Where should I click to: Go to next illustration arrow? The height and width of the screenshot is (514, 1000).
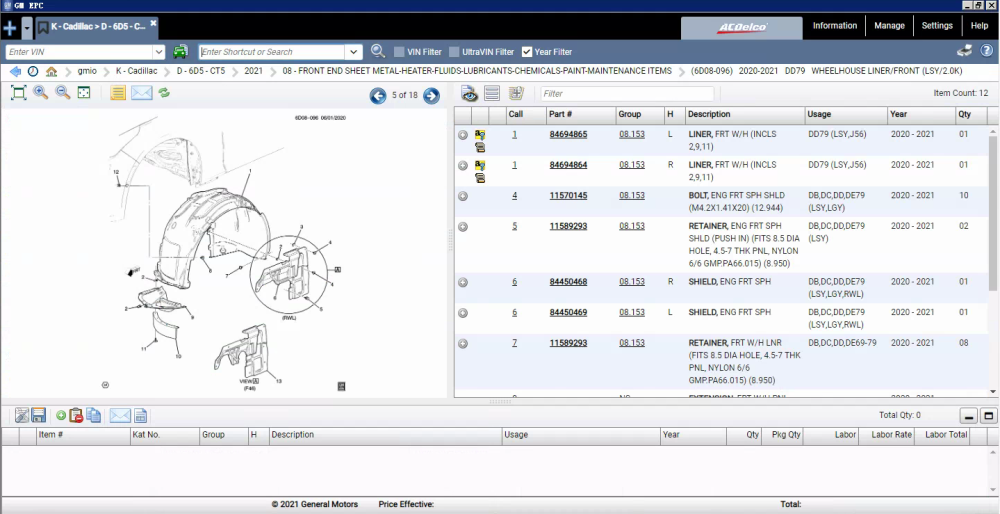[431, 96]
